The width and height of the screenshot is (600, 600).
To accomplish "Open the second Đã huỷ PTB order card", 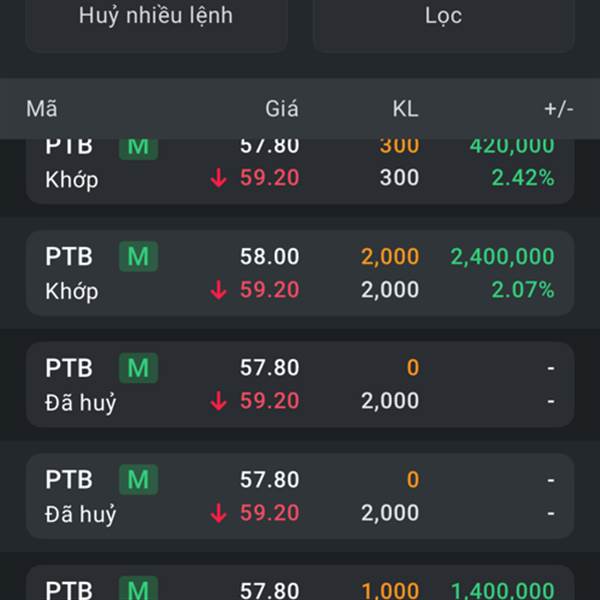I will (x=300, y=496).
